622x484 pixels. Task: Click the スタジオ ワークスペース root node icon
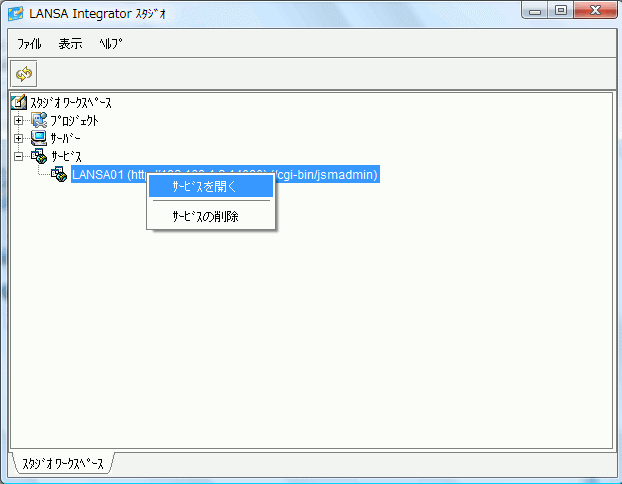click(x=19, y=102)
